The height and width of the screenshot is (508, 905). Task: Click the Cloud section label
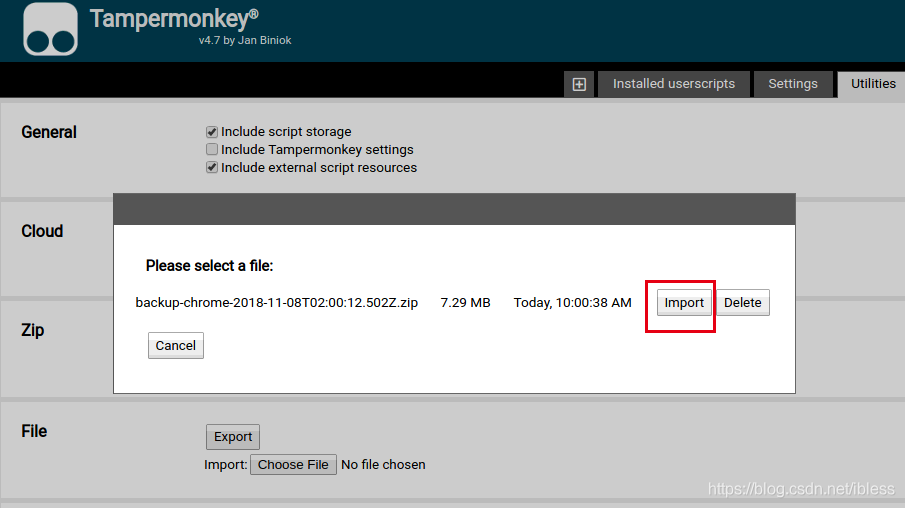pos(42,231)
